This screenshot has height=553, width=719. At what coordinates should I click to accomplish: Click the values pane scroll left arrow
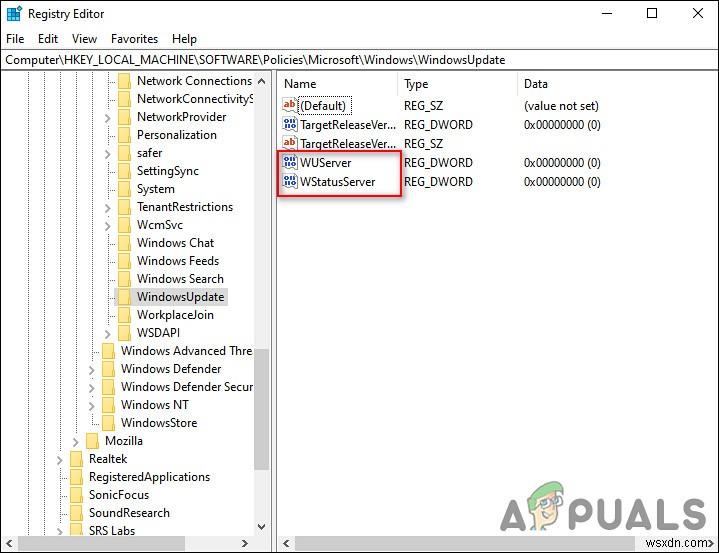[286, 543]
